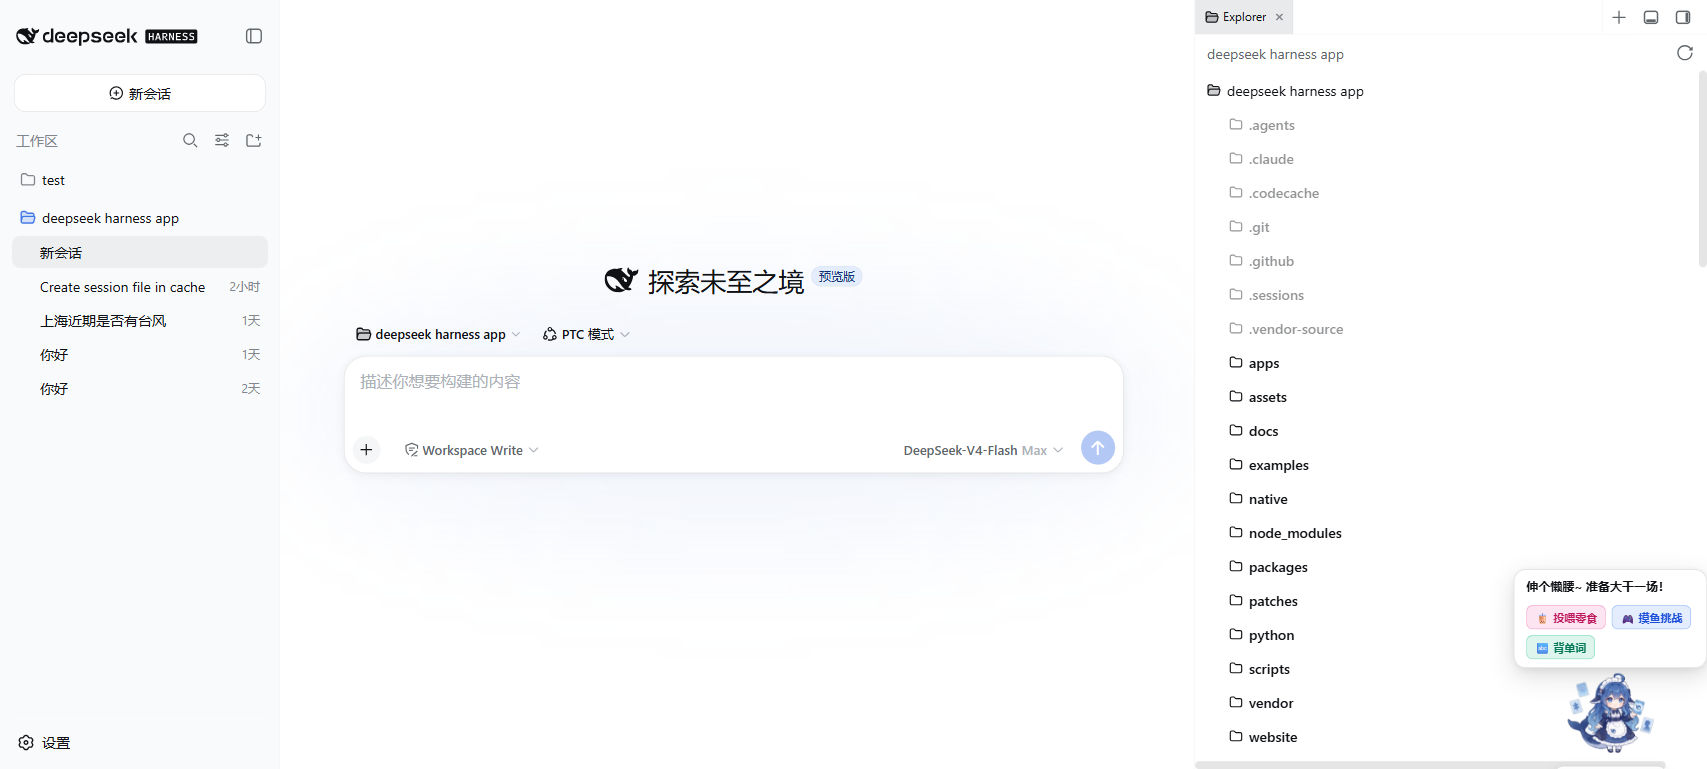The image size is (1707, 769).
Task: Click the deepseek whale logo in sidebar header
Action: click(x=27, y=36)
